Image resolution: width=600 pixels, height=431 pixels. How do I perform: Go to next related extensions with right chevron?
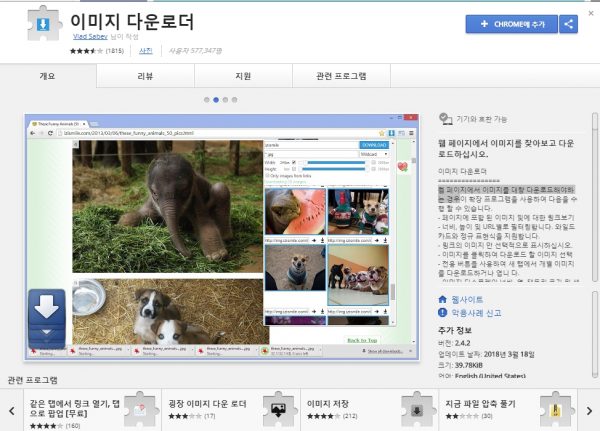(589, 411)
